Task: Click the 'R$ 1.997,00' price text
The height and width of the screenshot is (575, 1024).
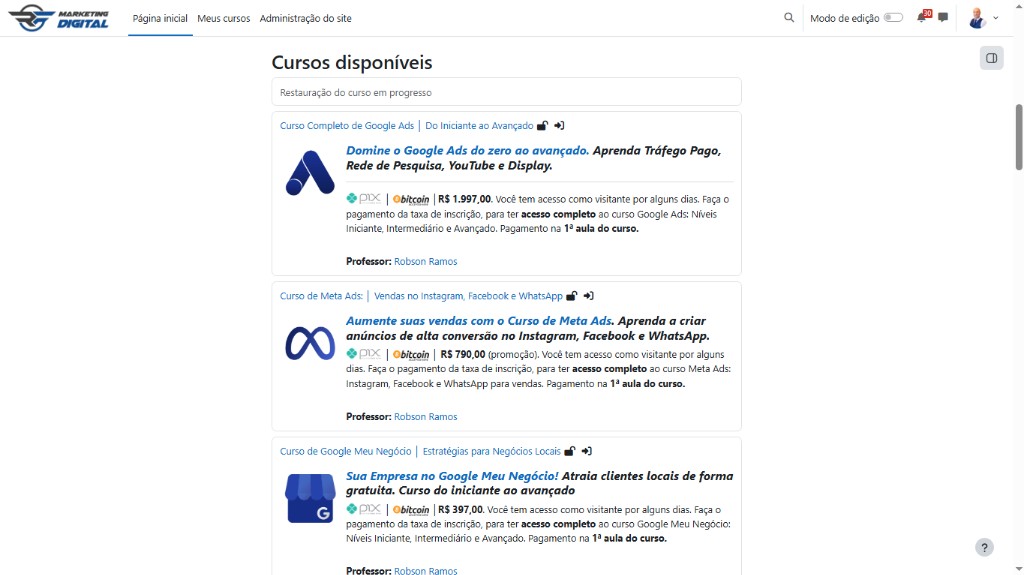Action: tap(464, 199)
